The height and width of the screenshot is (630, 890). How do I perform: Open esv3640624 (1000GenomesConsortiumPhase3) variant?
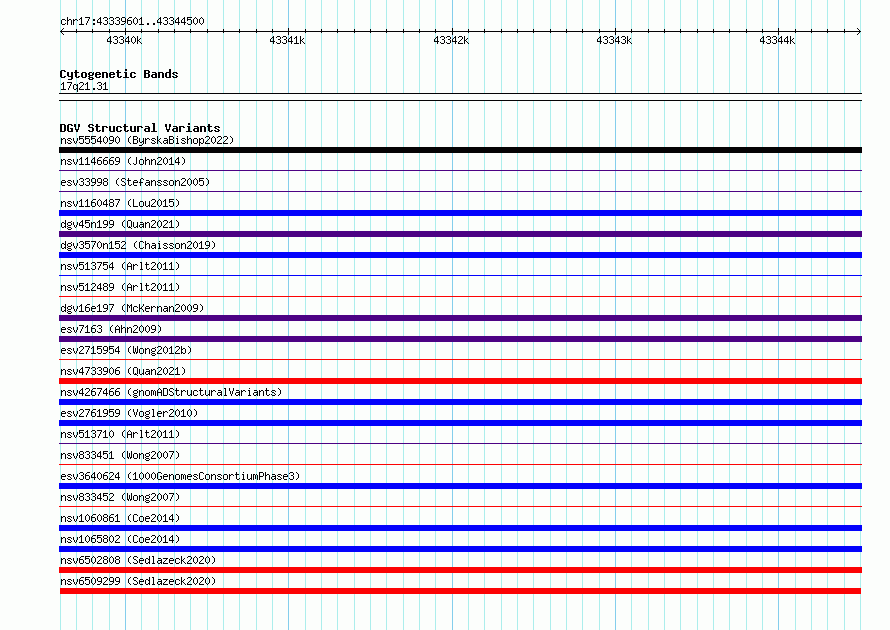click(x=180, y=476)
